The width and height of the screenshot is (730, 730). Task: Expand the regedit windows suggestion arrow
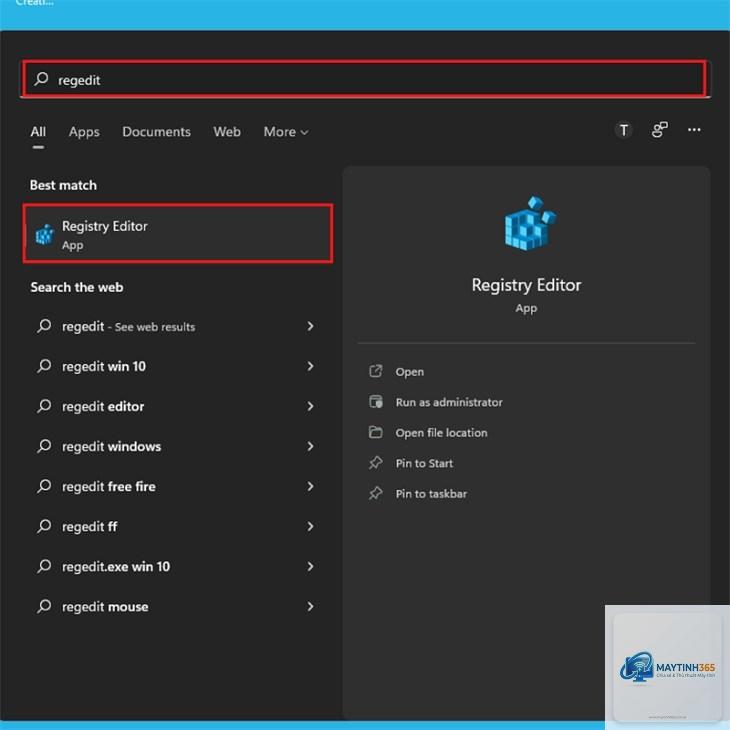coord(311,446)
